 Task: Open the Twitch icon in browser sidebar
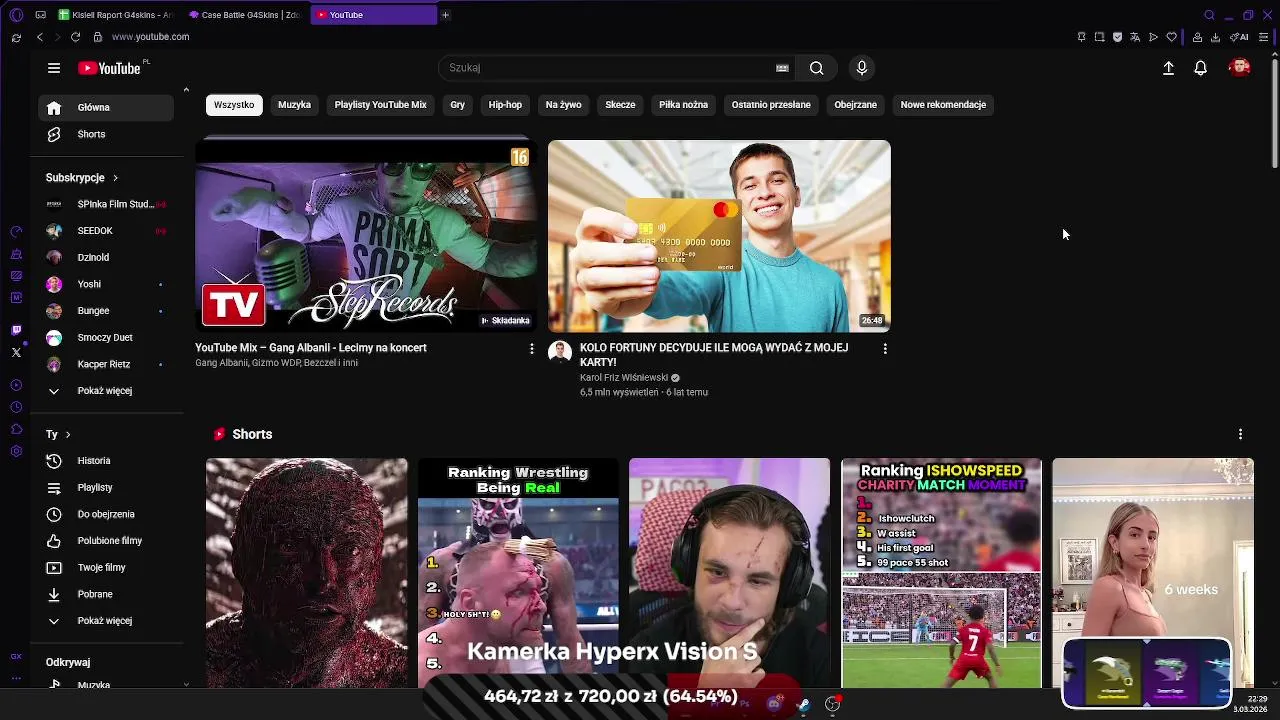(16, 330)
